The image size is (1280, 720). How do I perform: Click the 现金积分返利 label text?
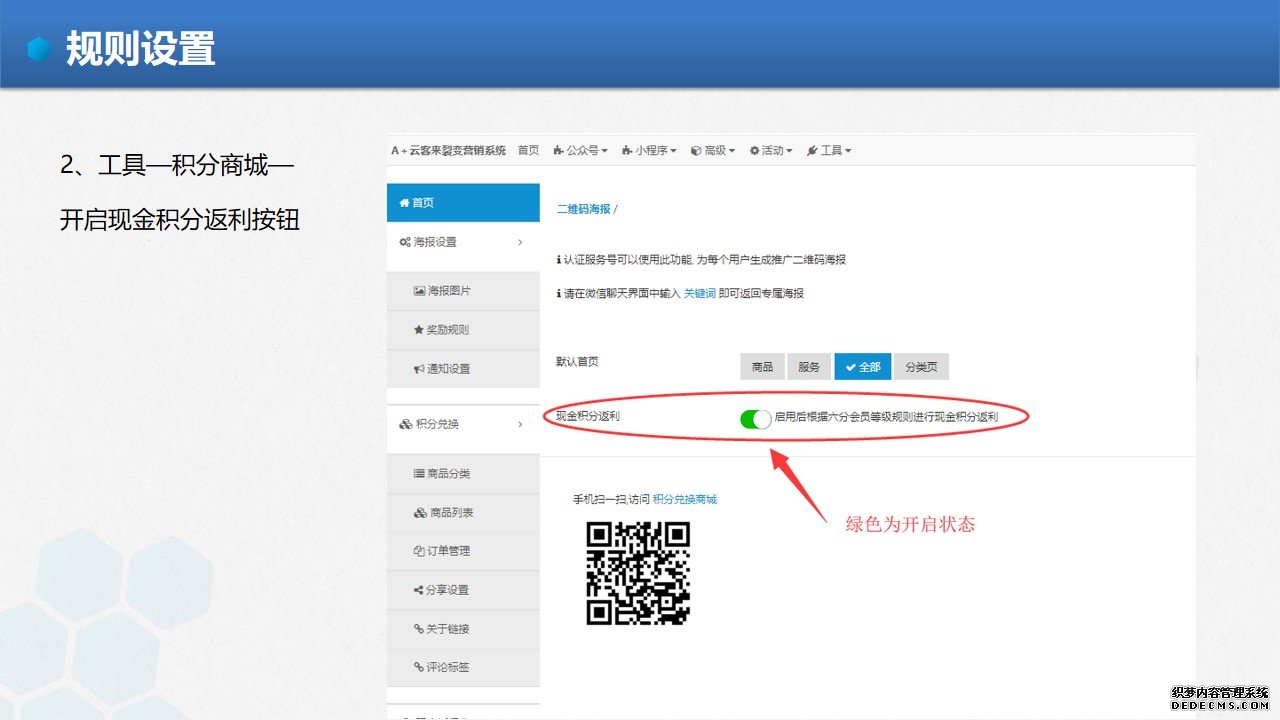[x=588, y=415]
